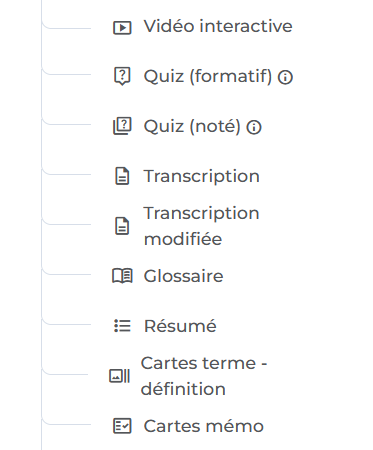Image resolution: width=373 pixels, height=450 pixels.
Task: Select the Quiz (formatif) entry
Action: (x=208, y=76)
